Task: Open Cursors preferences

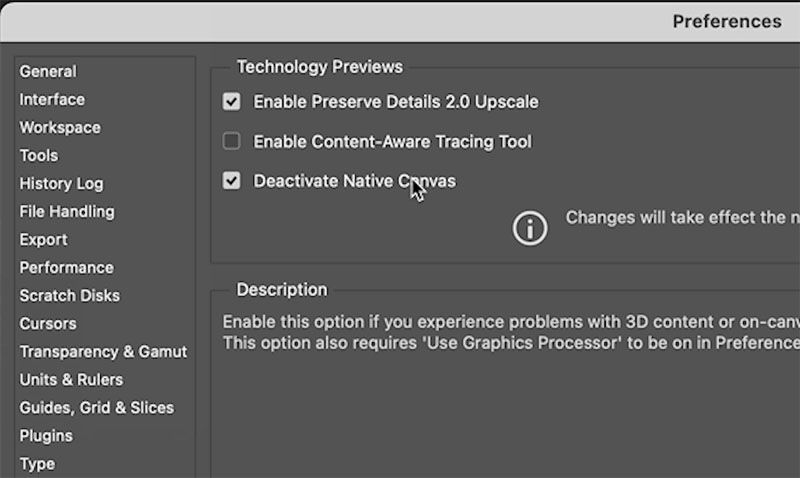Action: (x=48, y=324)
